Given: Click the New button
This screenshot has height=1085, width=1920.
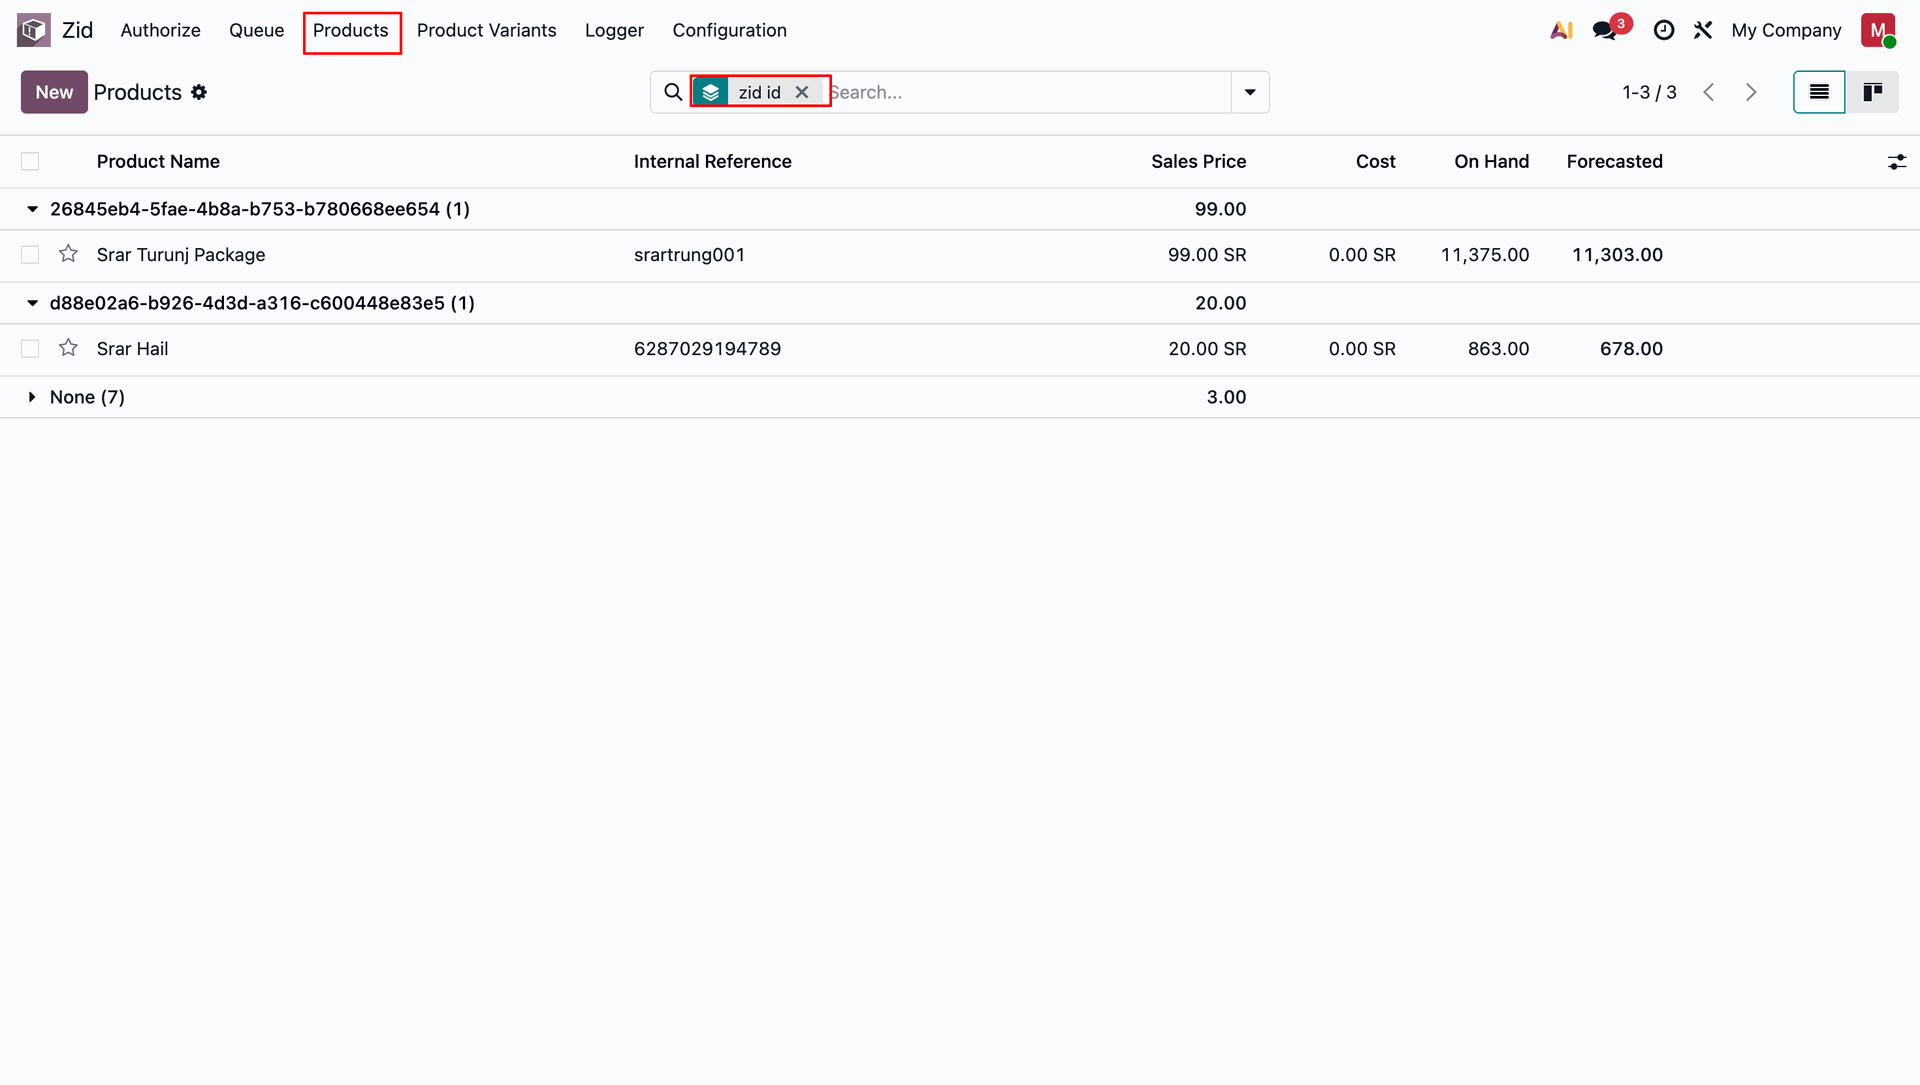Looking at the screenshot, I should 54,92.
